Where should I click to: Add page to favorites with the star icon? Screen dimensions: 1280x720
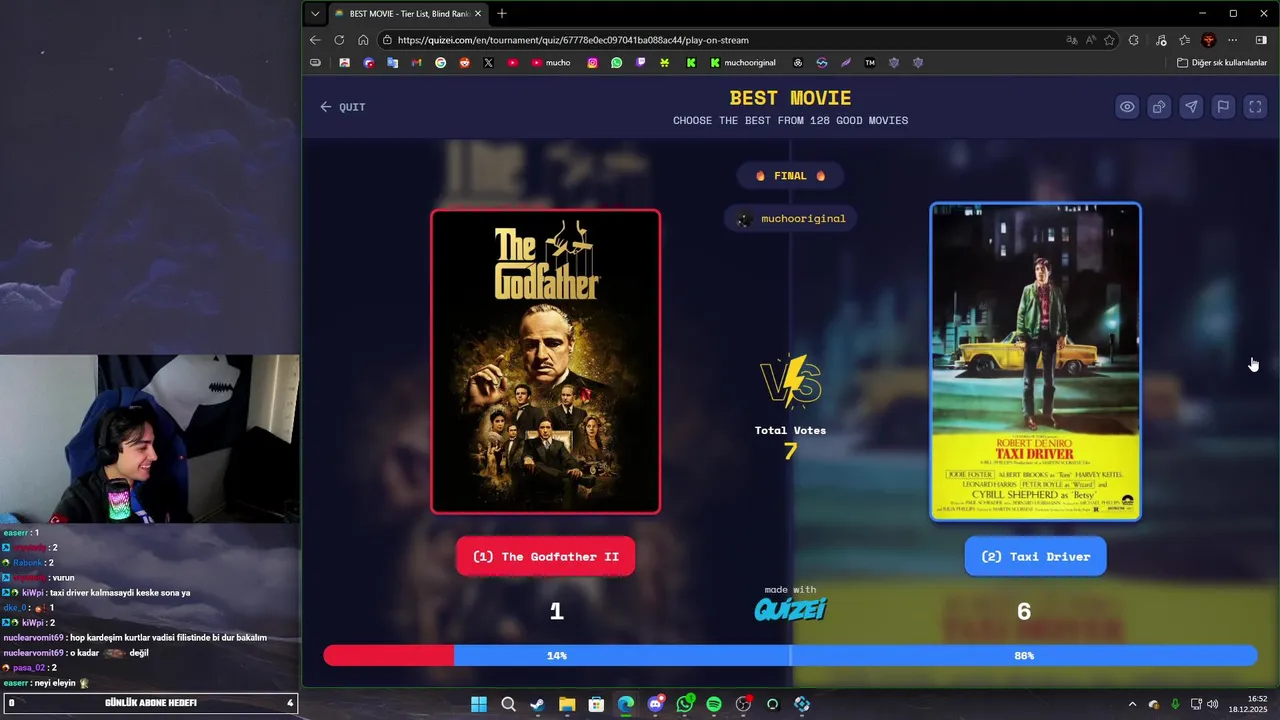1110,40
